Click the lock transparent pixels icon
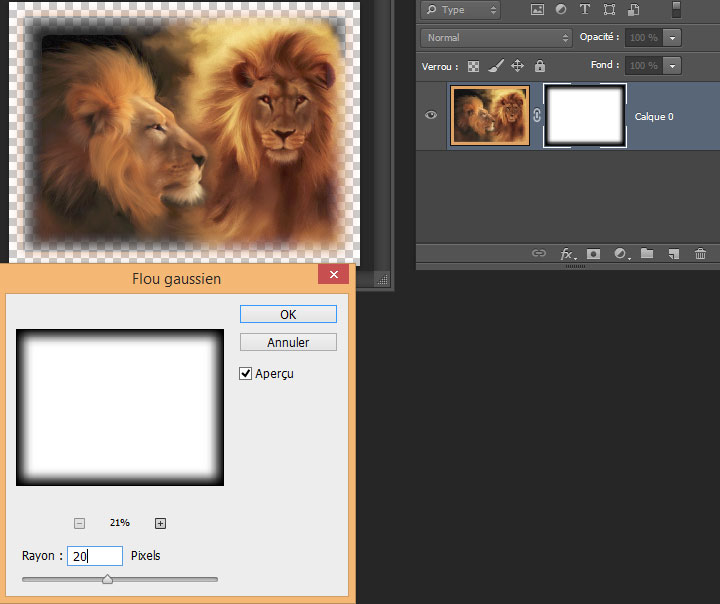This screenshot has width=720, height=604. click(x=474, y=66)
